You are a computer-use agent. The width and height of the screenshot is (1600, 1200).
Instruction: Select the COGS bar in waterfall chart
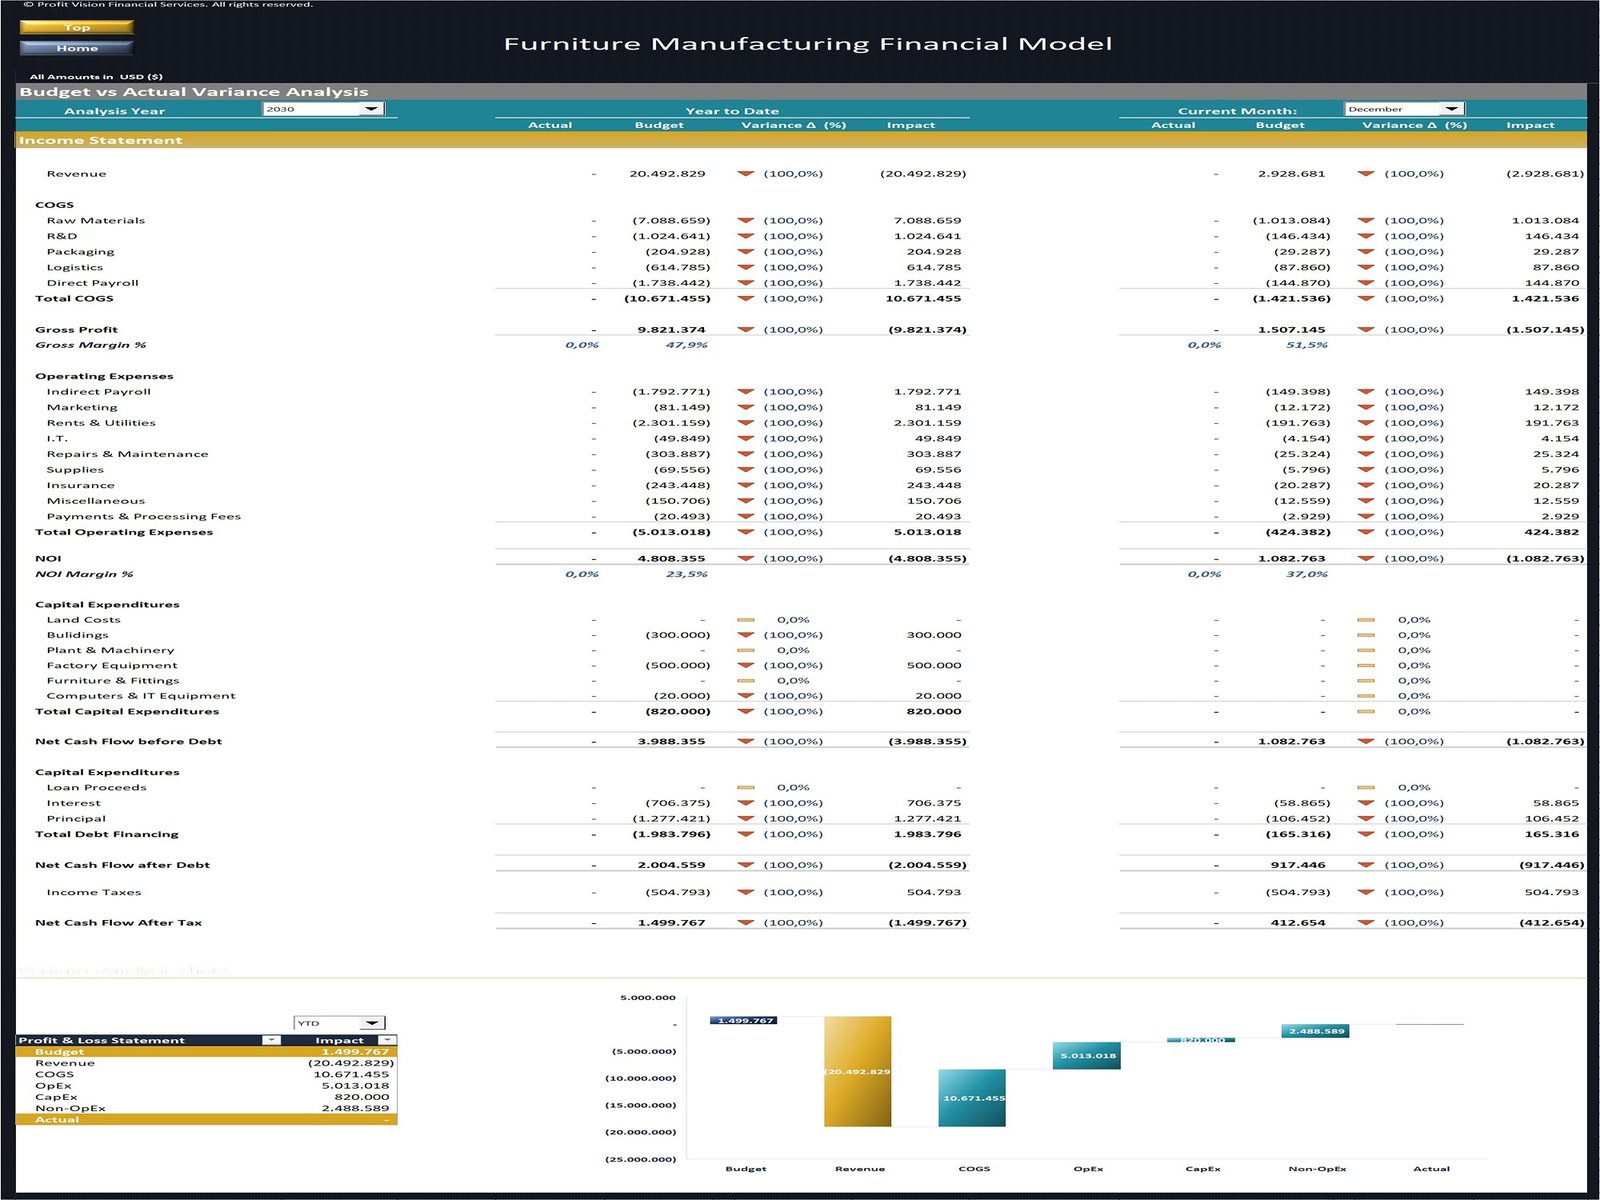tap(972, 1098)
